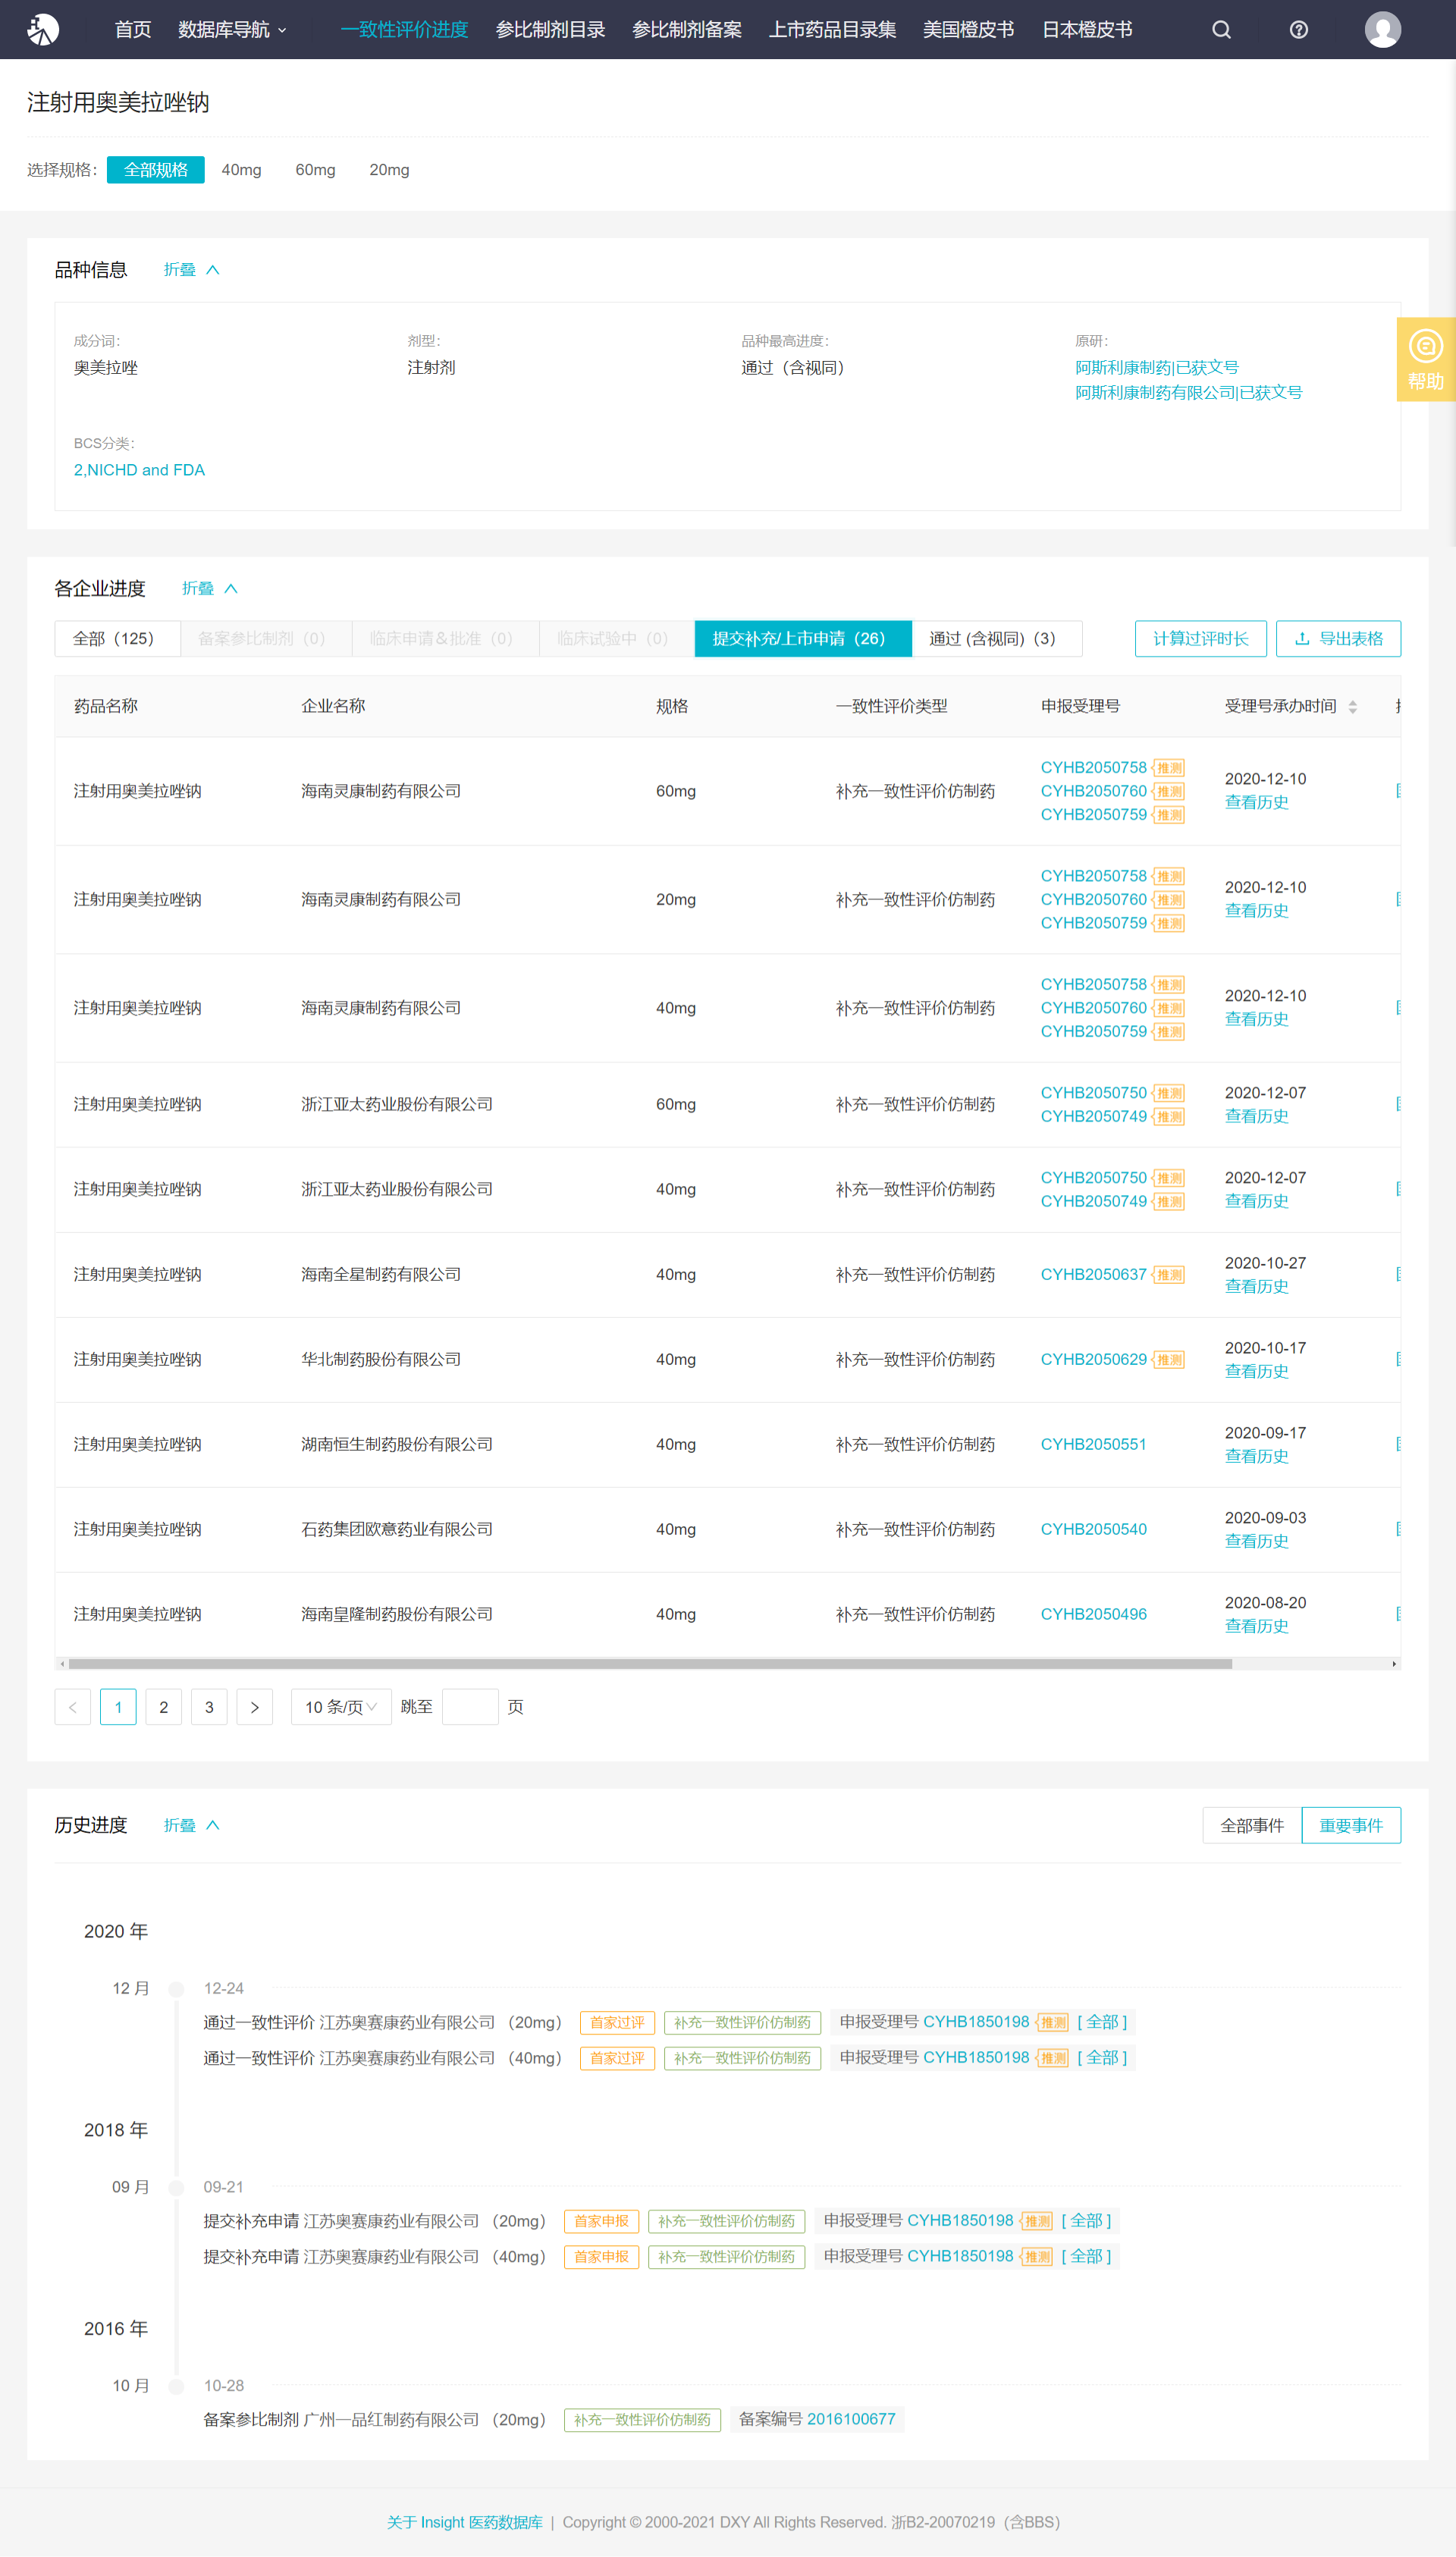1456x2557 pixels.
Task: Select page 1 in pagination
Action: (118, 1707)
